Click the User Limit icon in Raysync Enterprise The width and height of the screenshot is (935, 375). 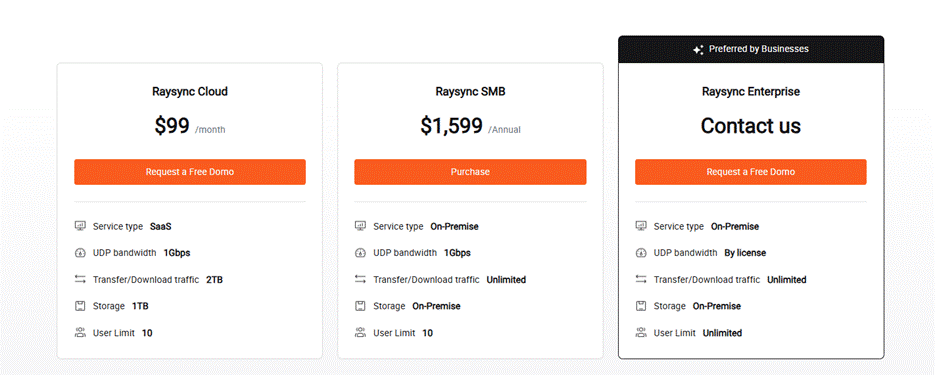(x=641, y=333)
